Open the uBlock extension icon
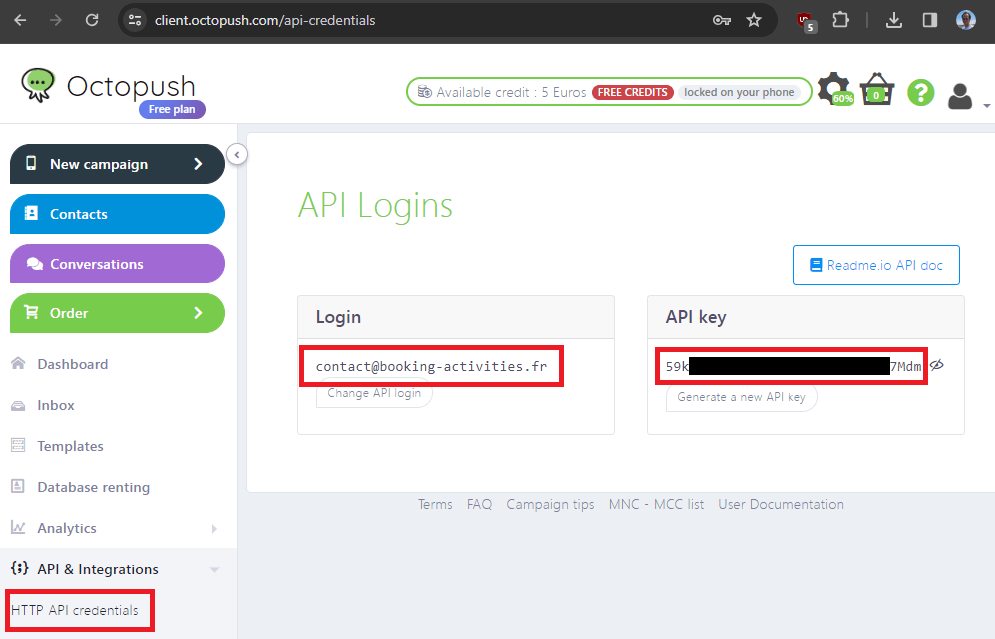 coord(806,22)
